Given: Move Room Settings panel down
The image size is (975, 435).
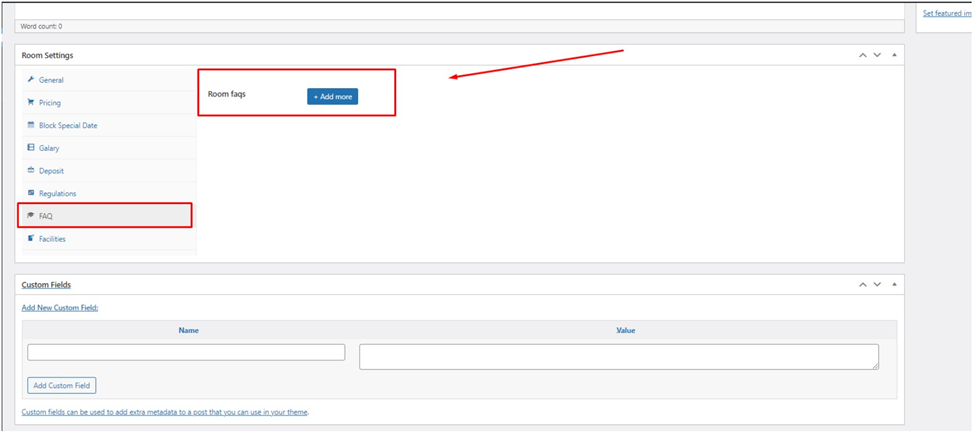Looking at the screenshot, I should pos(877,56).
